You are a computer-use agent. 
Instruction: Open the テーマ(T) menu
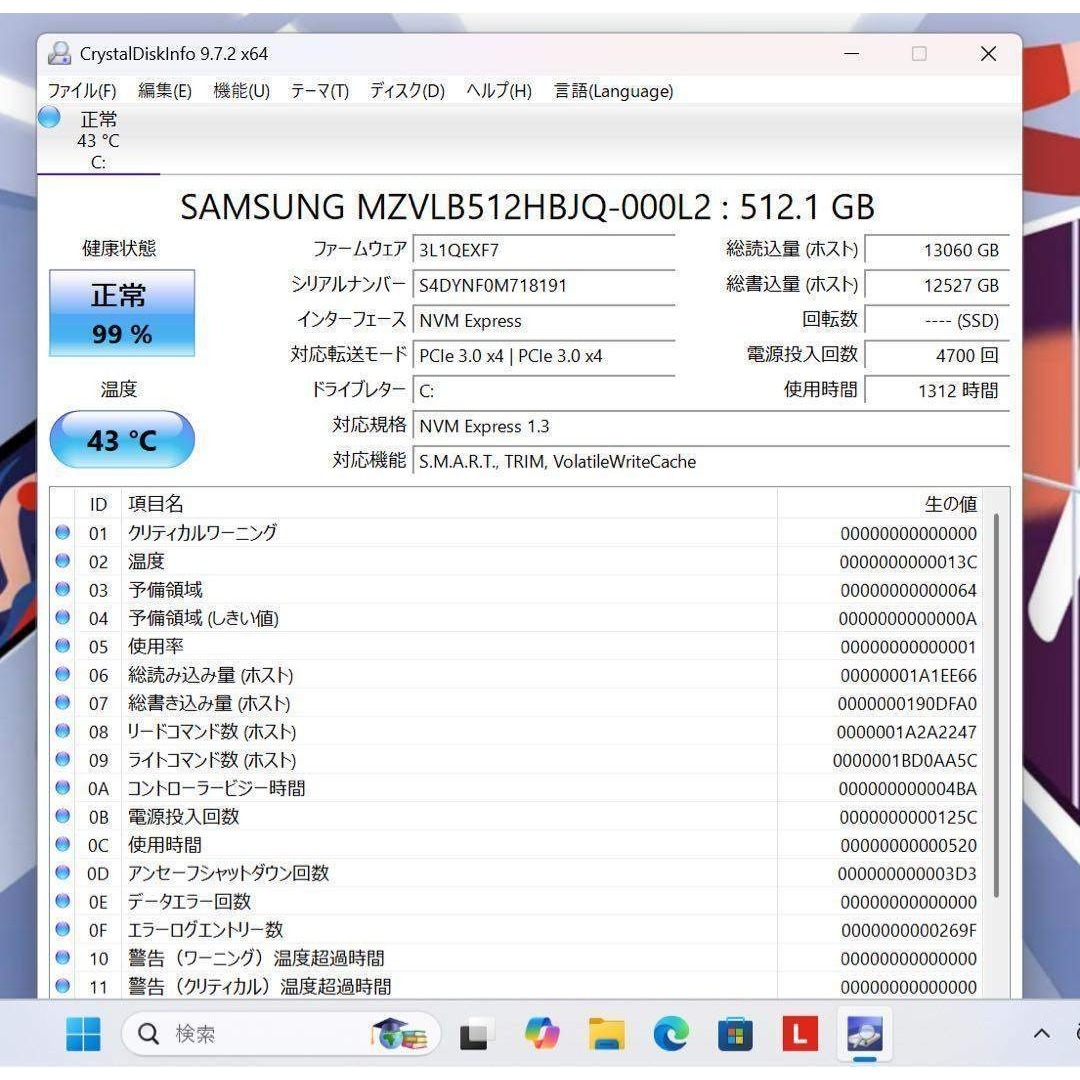319,91
